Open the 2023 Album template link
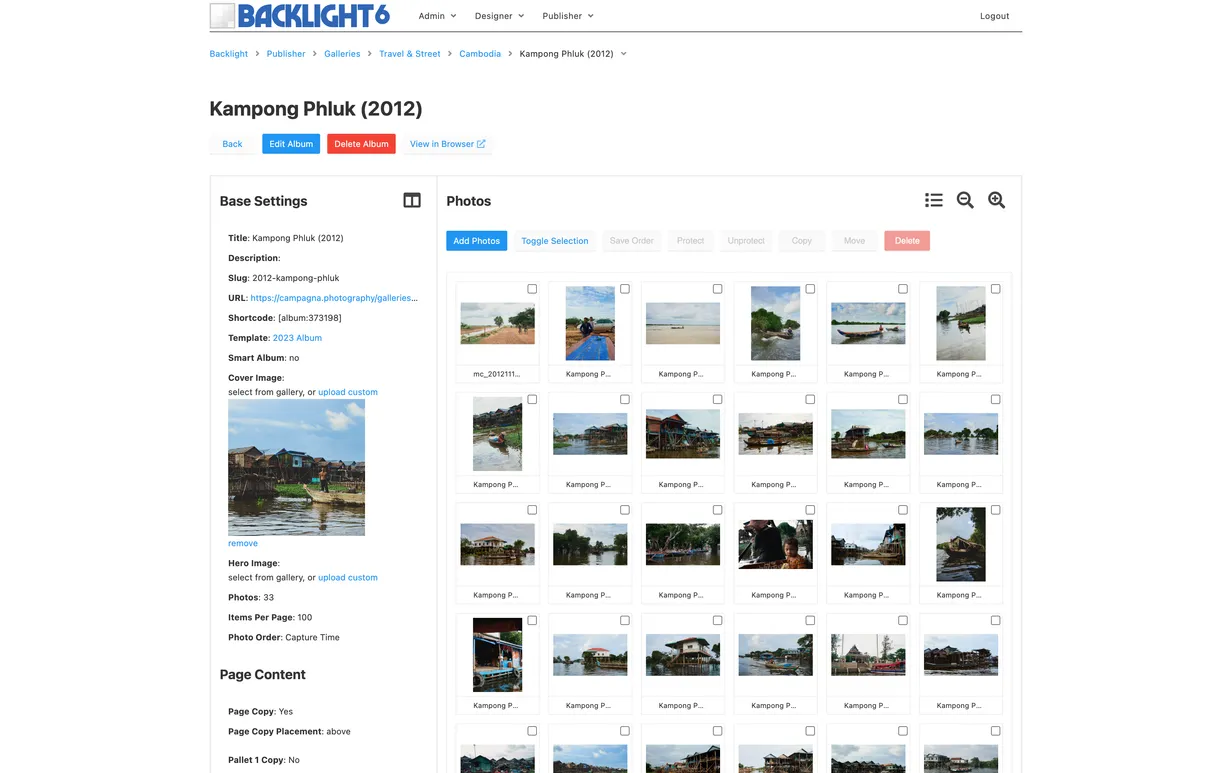1232x773 pixels. click(x=297, y=338)
